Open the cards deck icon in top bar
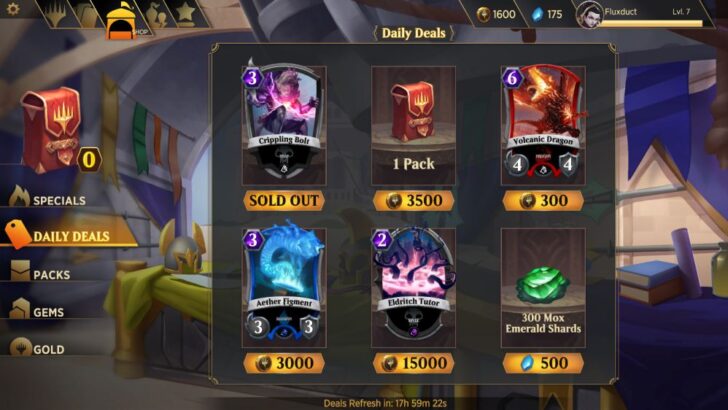728x410 pixels. [88, 14]
